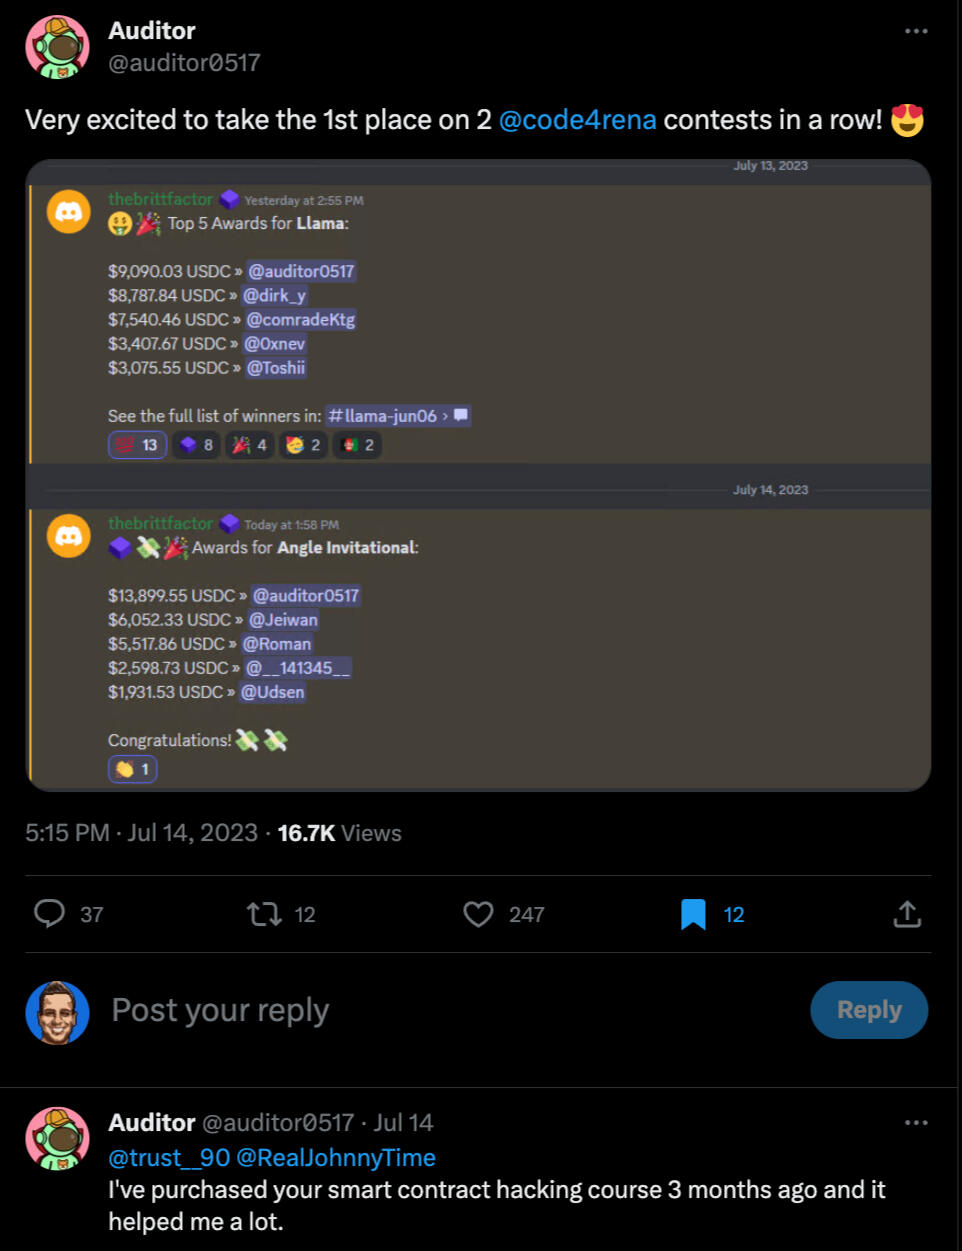Click the reply speech bubble icon
The height and width of the screenshot is (1251, 962).
coord(49,913)
